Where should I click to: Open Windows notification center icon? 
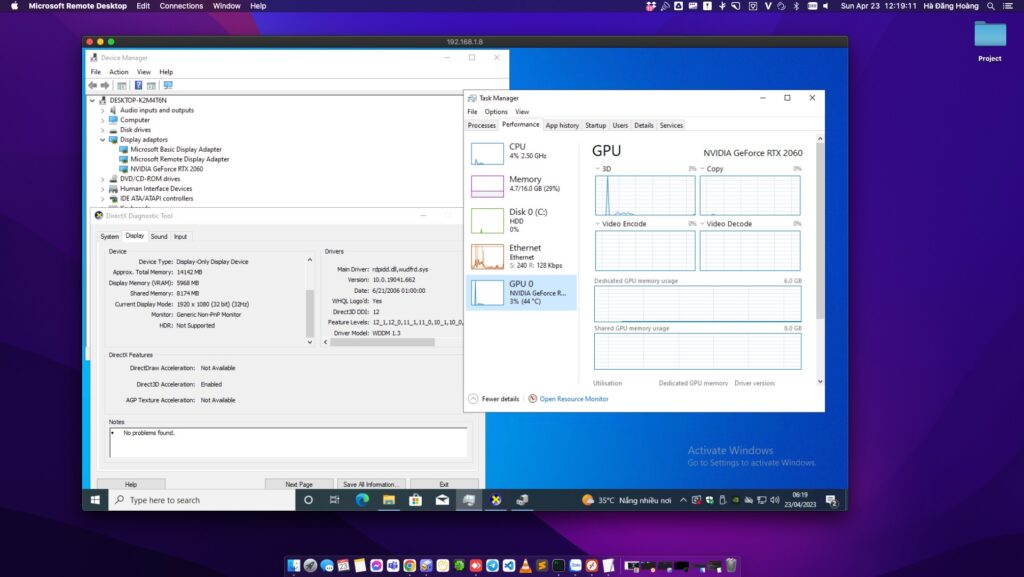coord(831,500)
